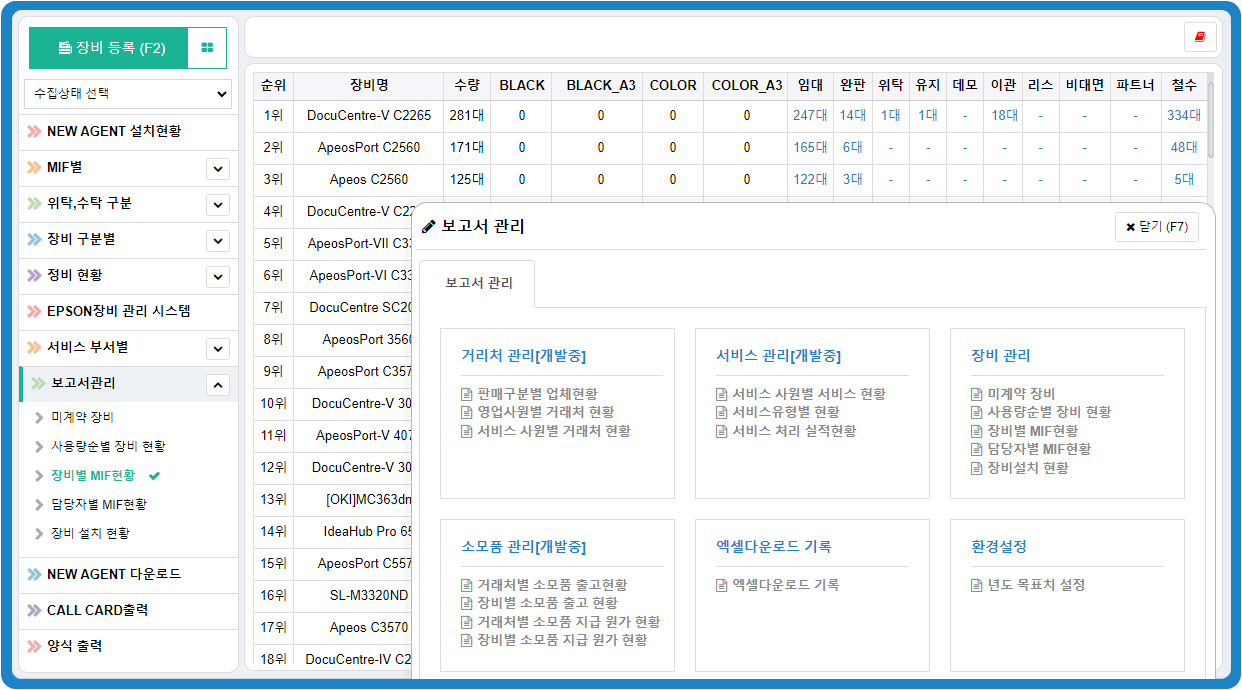Click document icon beside 서비스유형별 현황
This screenshot has height=690, width=1242.
[722, 412]
